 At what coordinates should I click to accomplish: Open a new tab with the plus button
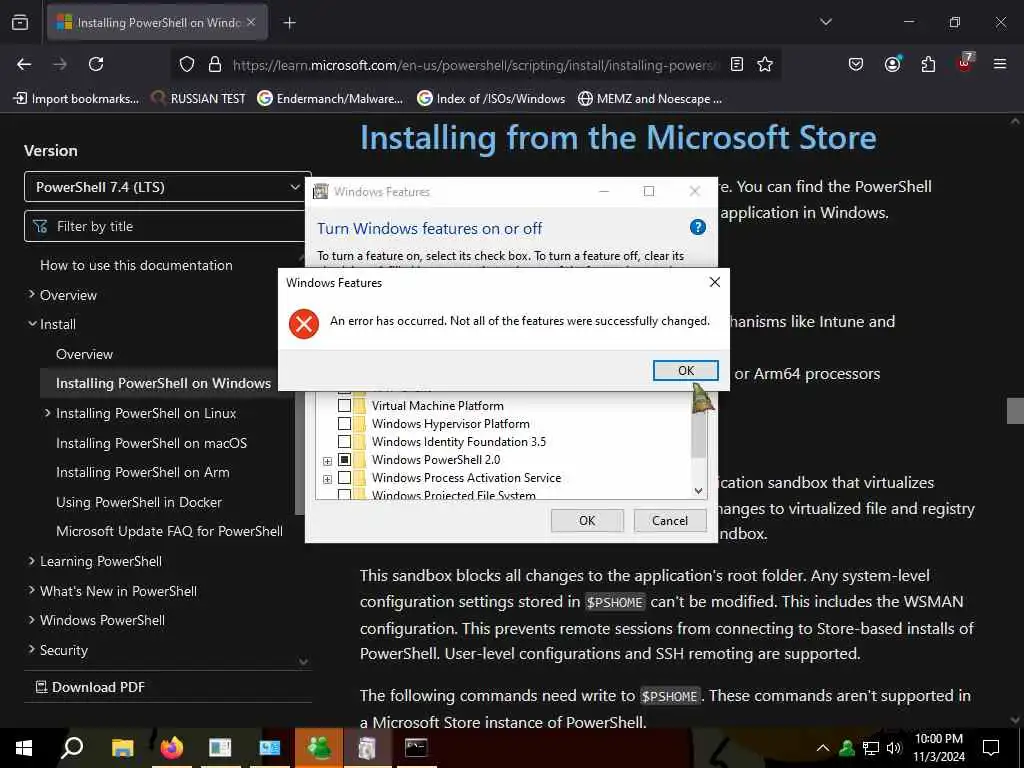coord(289,23)
